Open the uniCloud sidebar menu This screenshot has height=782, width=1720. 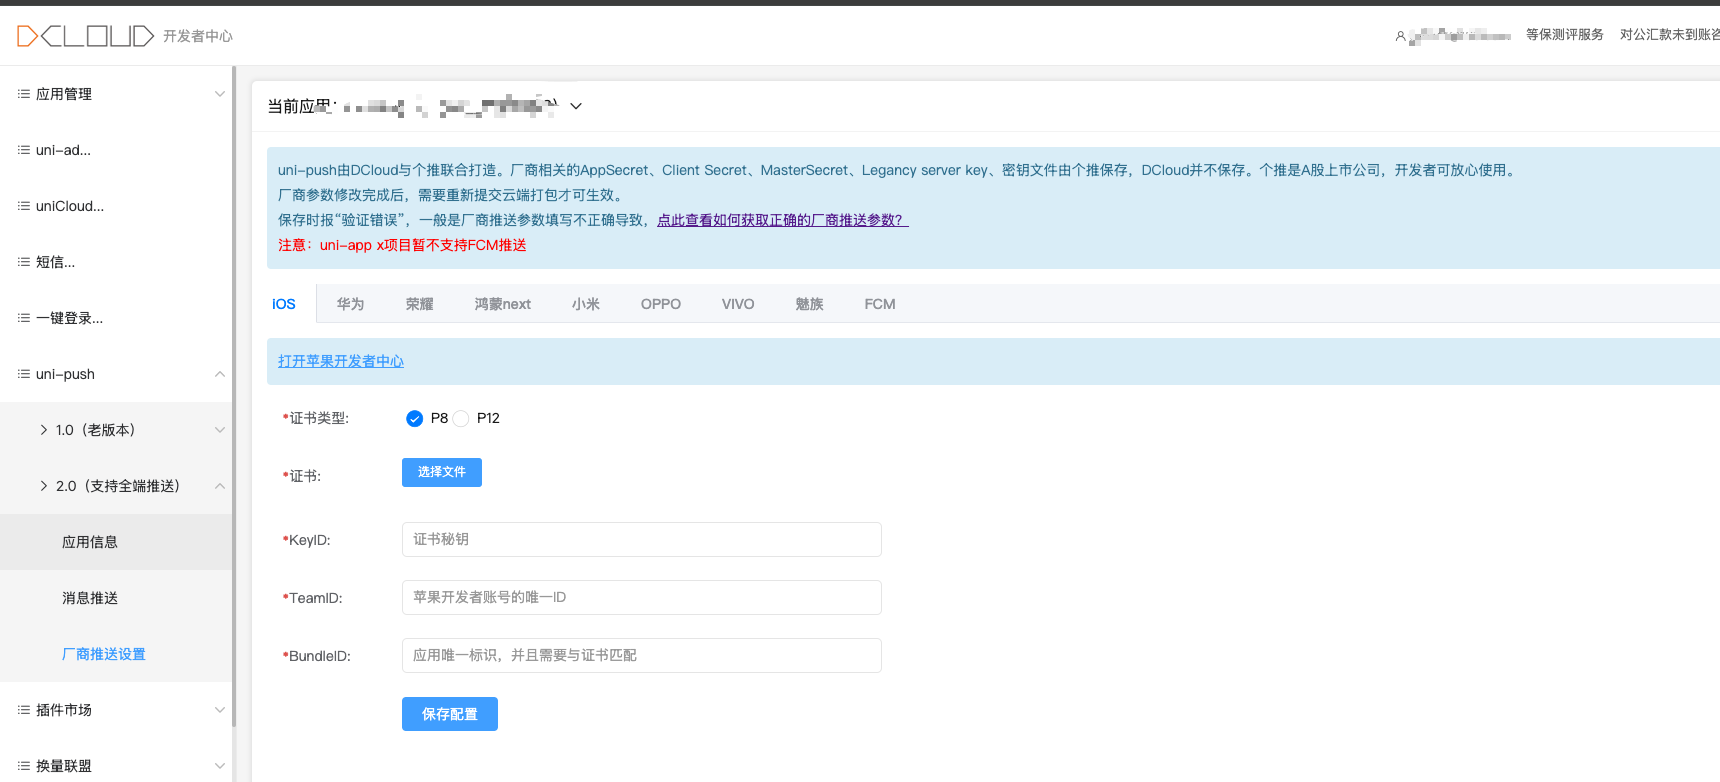pos(116,206)
